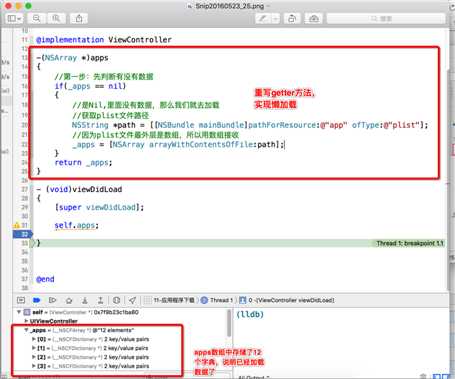Click the Step Over debug button

pyautogui.click(x=69, y=300)
